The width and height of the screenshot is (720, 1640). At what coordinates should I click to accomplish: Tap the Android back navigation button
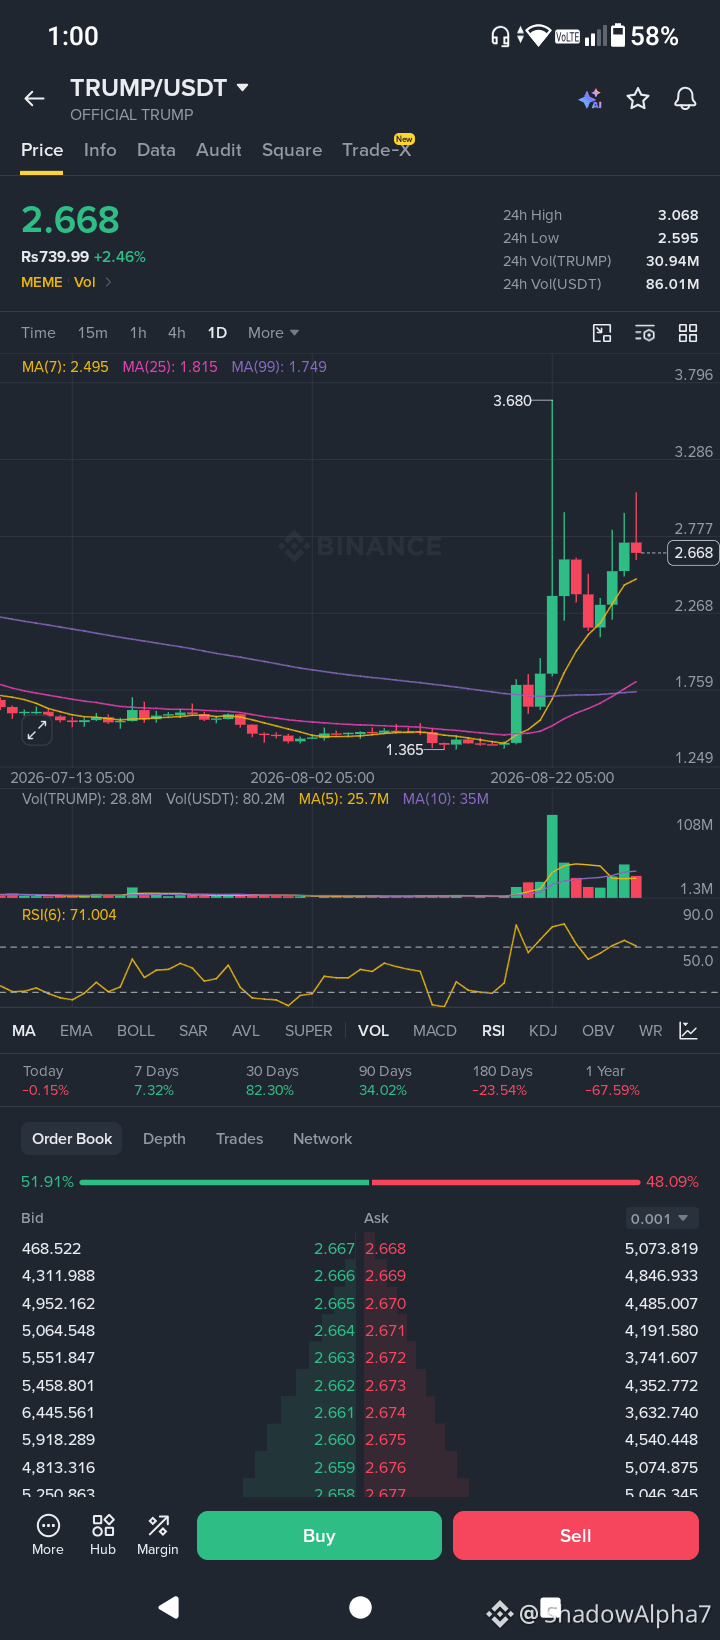[169, 1607]
